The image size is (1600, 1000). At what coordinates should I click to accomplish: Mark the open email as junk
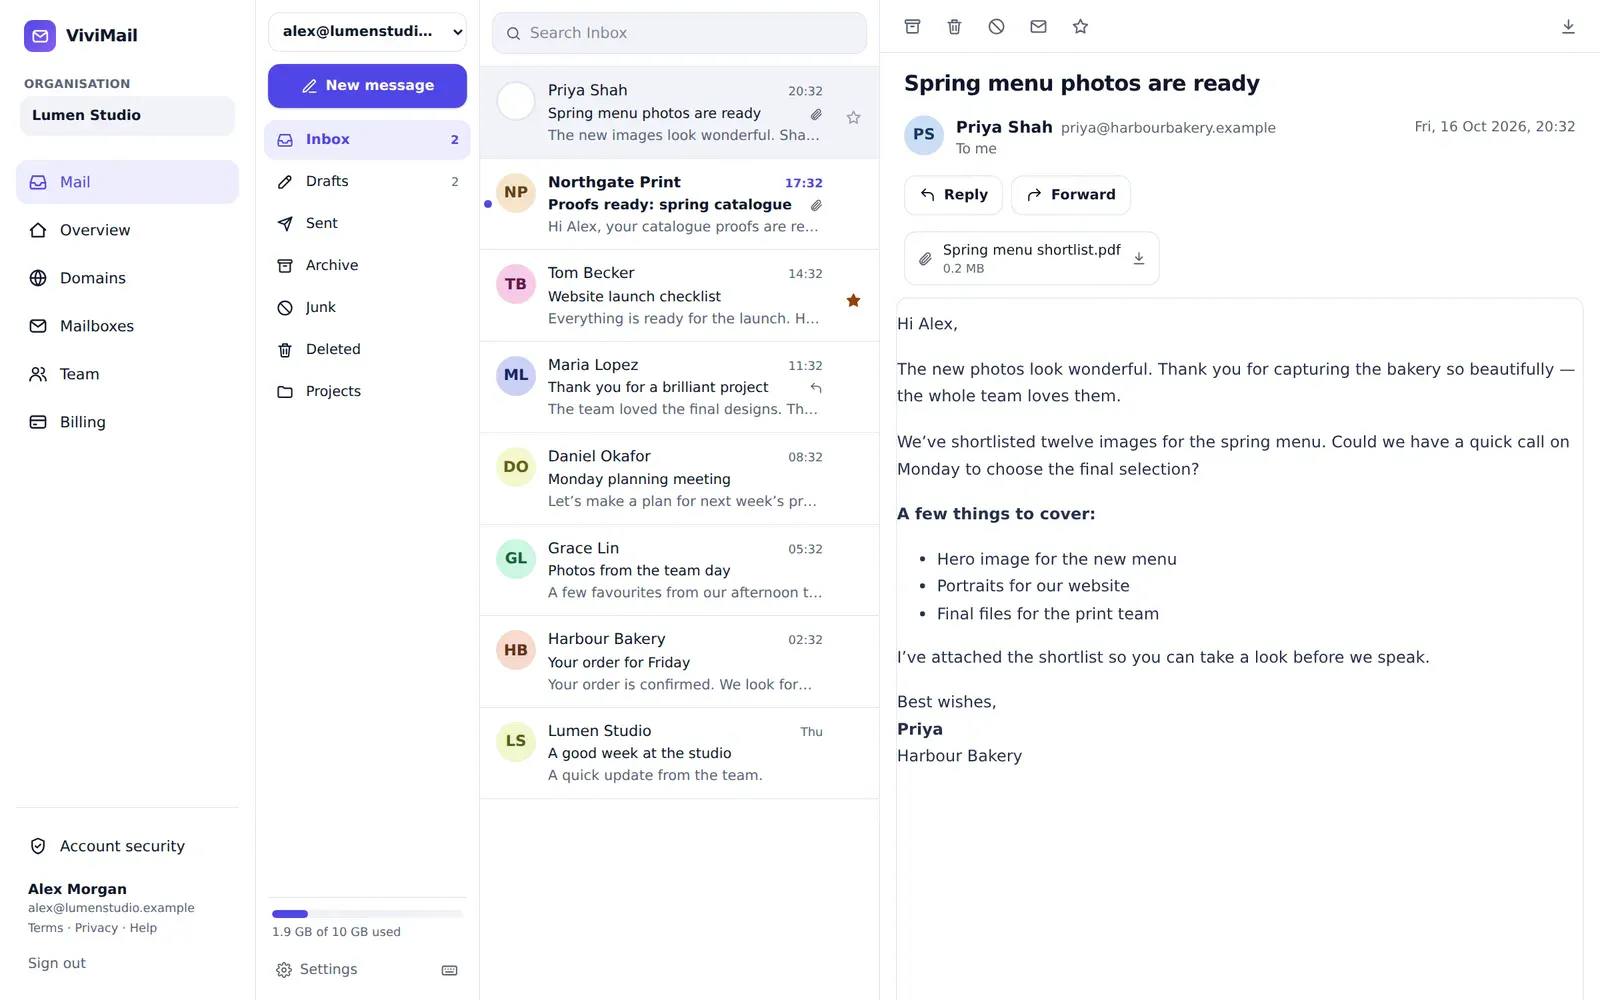(x=996, y=27)
